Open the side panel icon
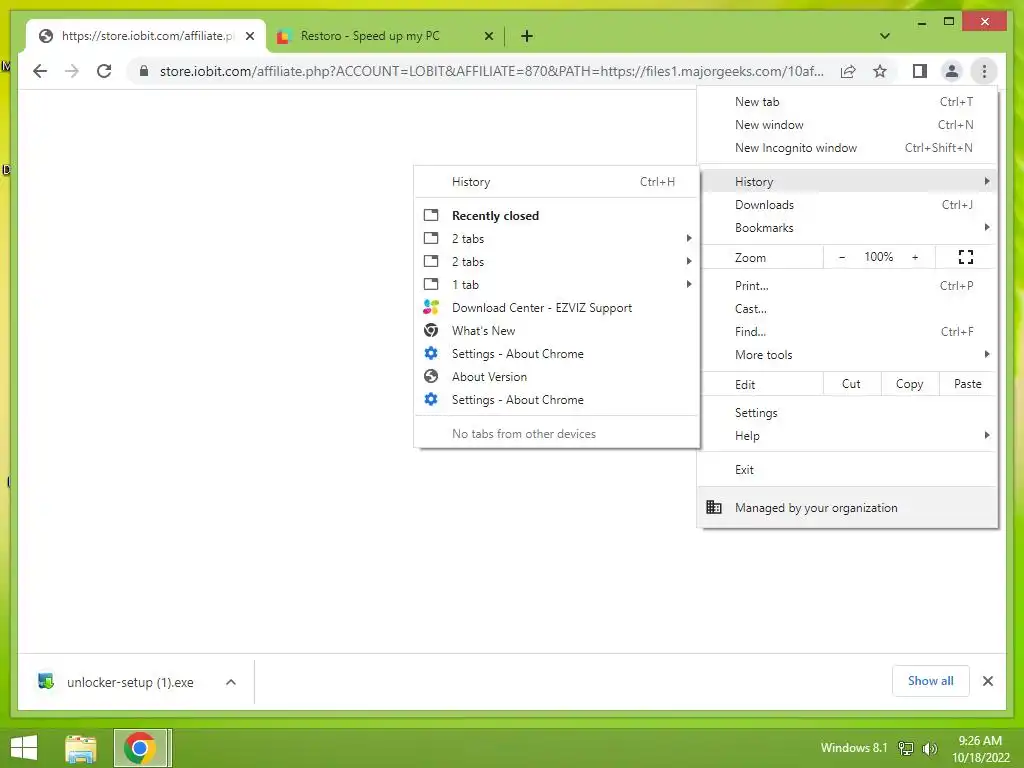The height and width of the screenshot is (768, 1024). [x=920, y=71]
